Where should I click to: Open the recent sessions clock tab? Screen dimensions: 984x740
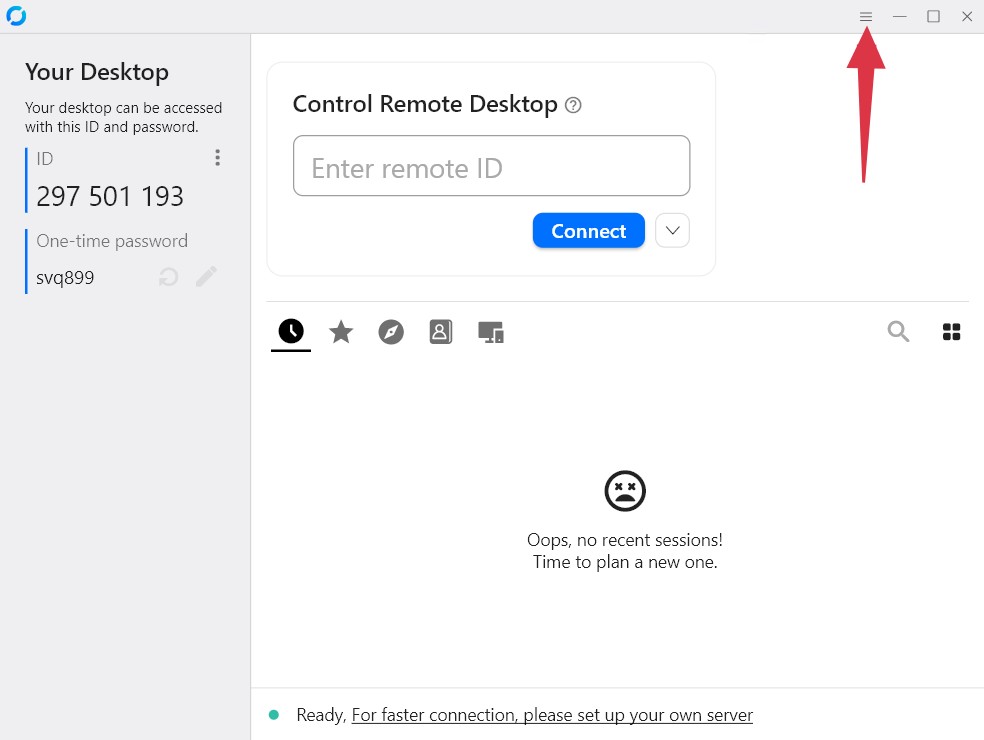(290, 331)
